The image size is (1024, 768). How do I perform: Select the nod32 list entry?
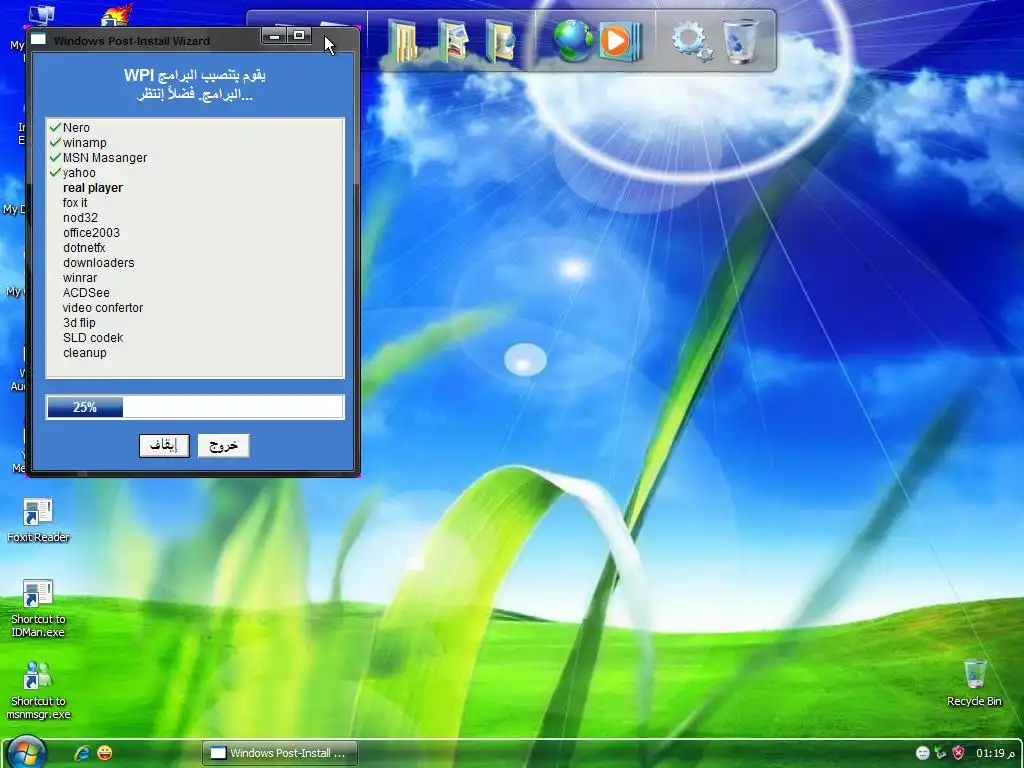[x=80, y=218]
